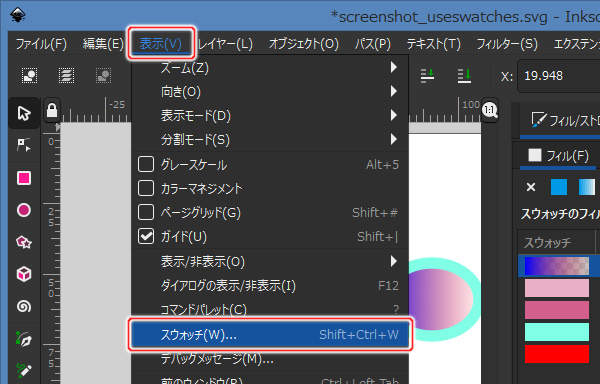Expand the 向き(O) submenu
Image resolution: width=600 pixels, height=384 pixels.
[270, 92]
